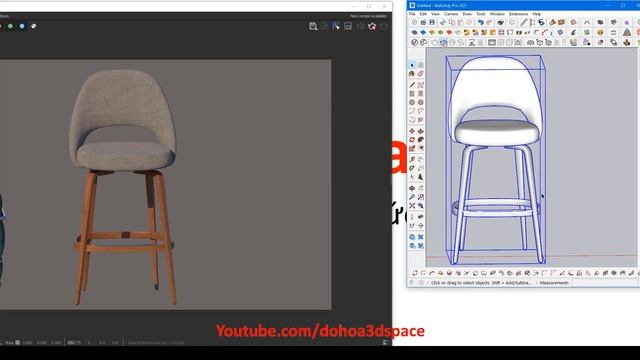Click the red teapot render icon
640x360 pixels.
(x=372, y=27)
